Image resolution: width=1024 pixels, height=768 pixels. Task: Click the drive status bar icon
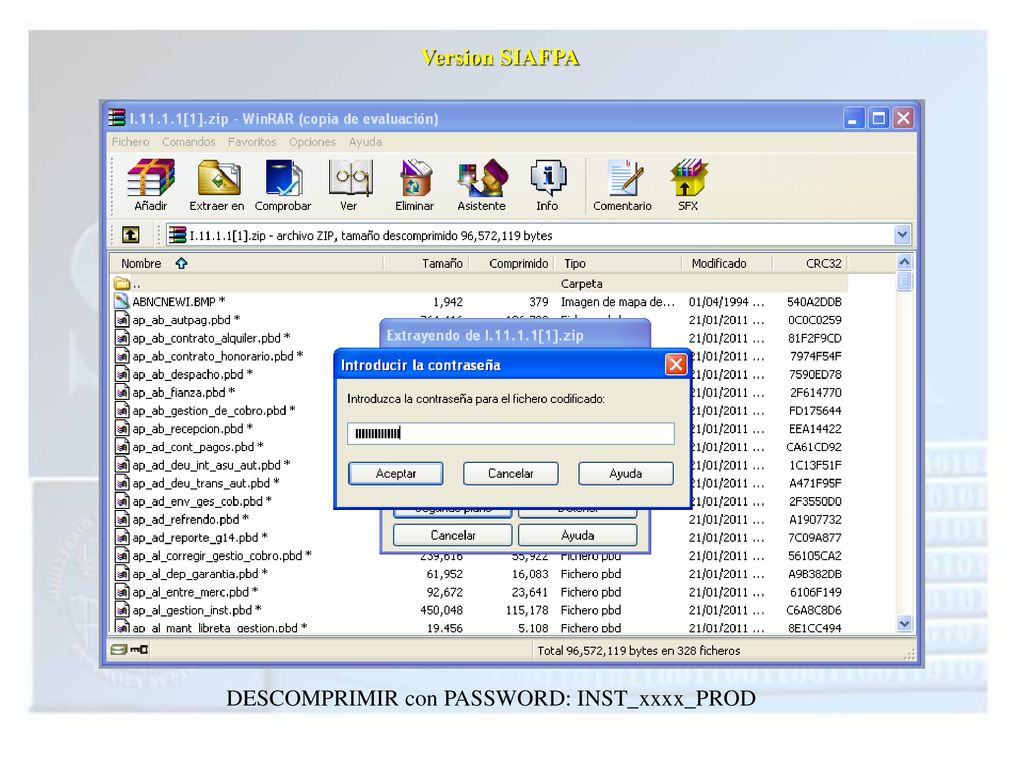(x=119, y=650)
